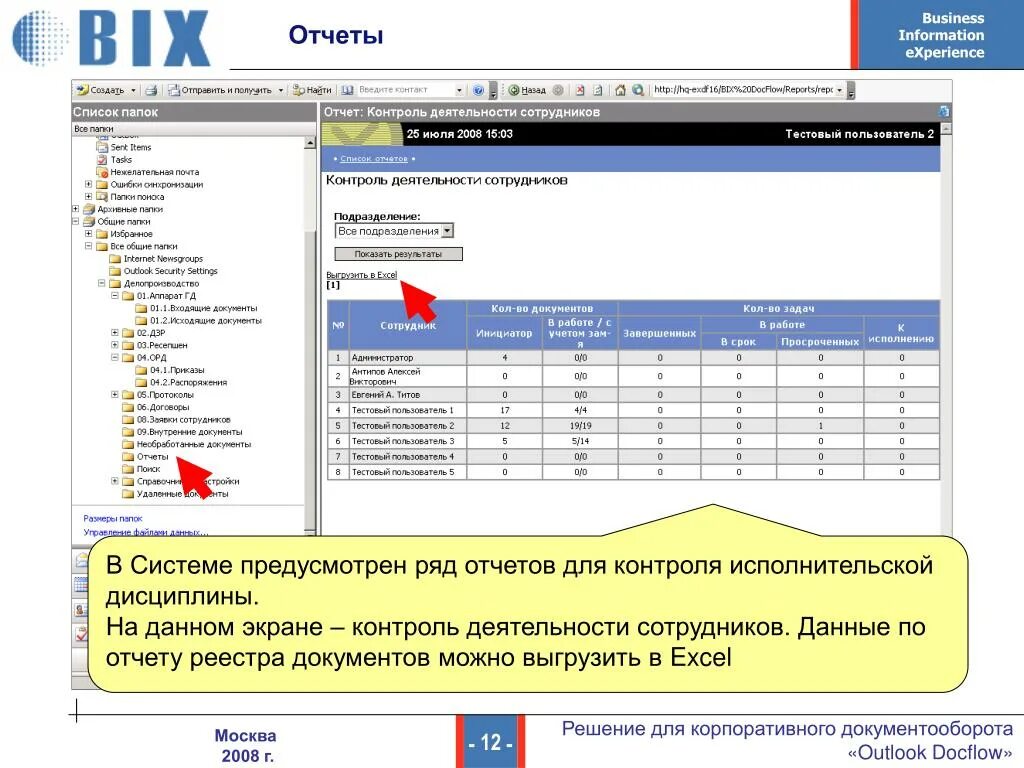Image resolution: width=1024 pixels, height=768 pixels.
Task: Open the Нежелательная почта folder
Action: click(x=155, y=172)
